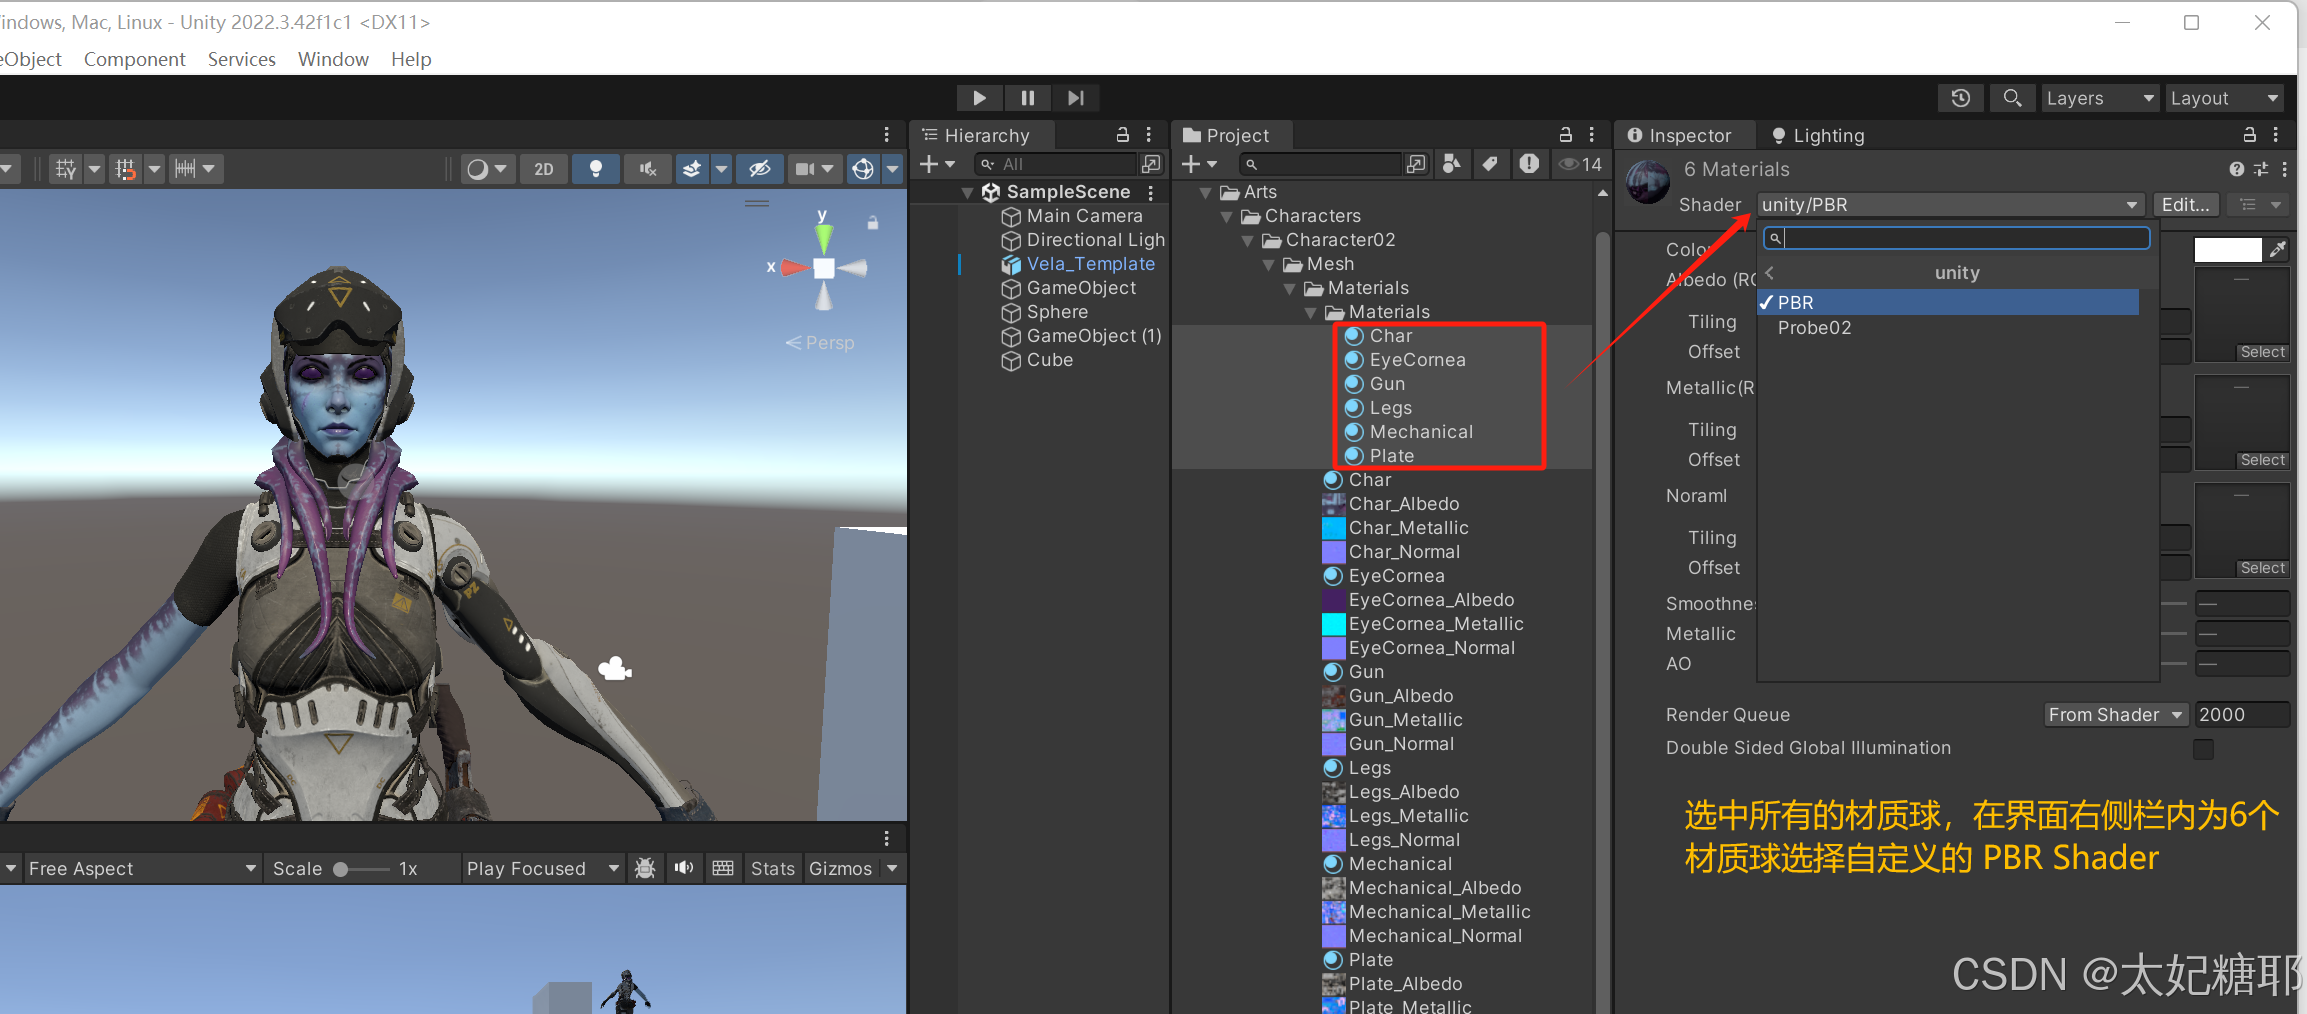This screenshot has width=2307, height=1014.
Task: Collapse the Arts folder in Project
Action: tap(1206, 192)
